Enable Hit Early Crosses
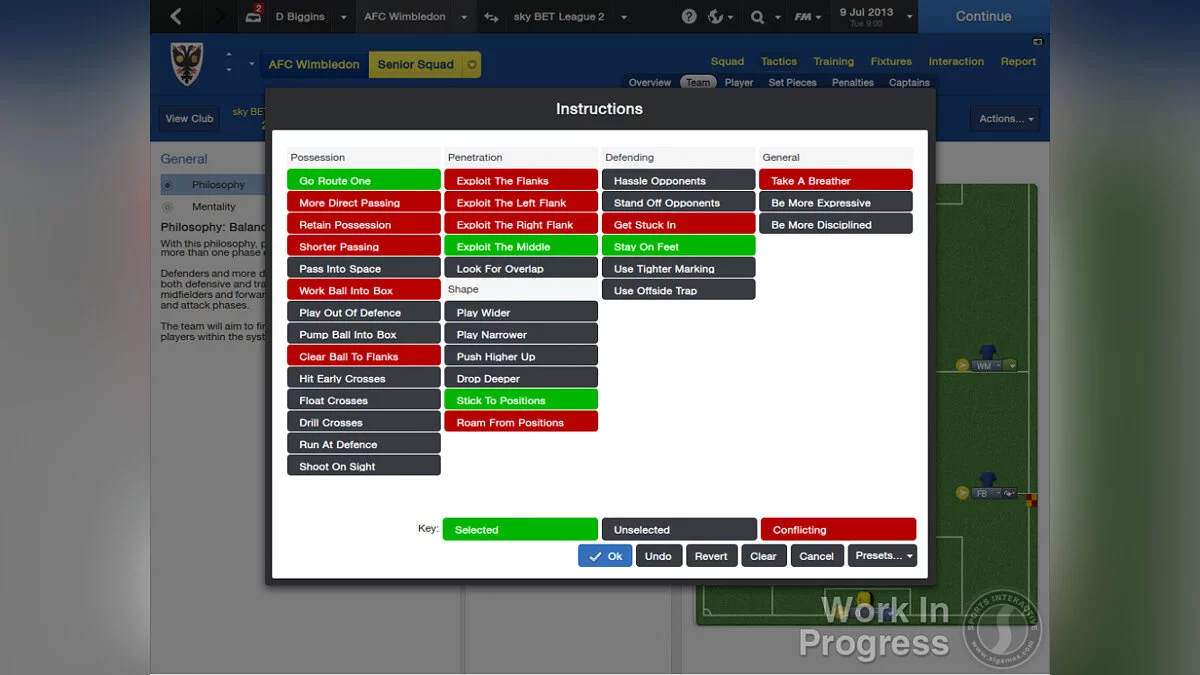The width and height of the screenshot is (1200, 675). pos(364,378)
